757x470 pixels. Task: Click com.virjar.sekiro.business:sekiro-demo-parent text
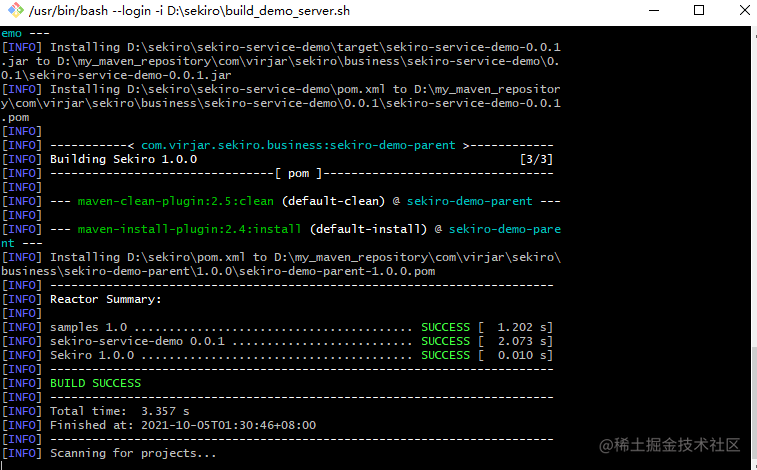point(298,145)
